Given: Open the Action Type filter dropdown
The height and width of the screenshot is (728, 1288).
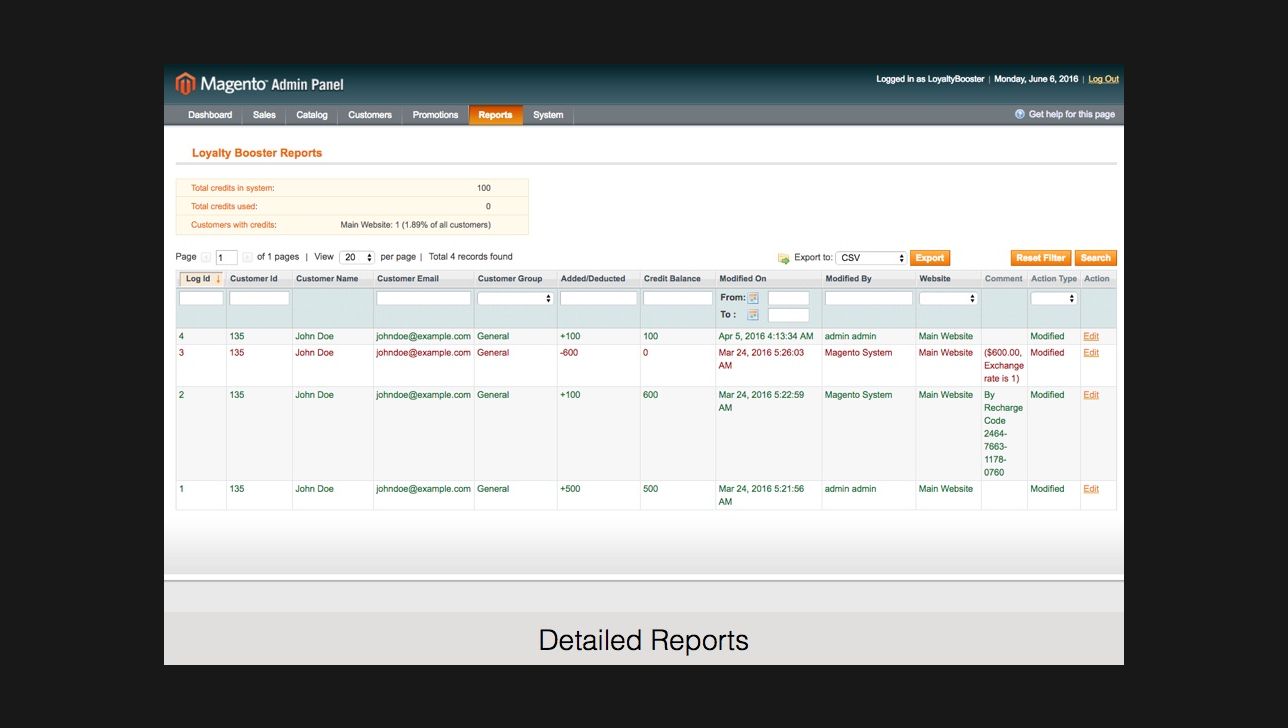Looking at the screenshot, I should (x=1053, y=298).
